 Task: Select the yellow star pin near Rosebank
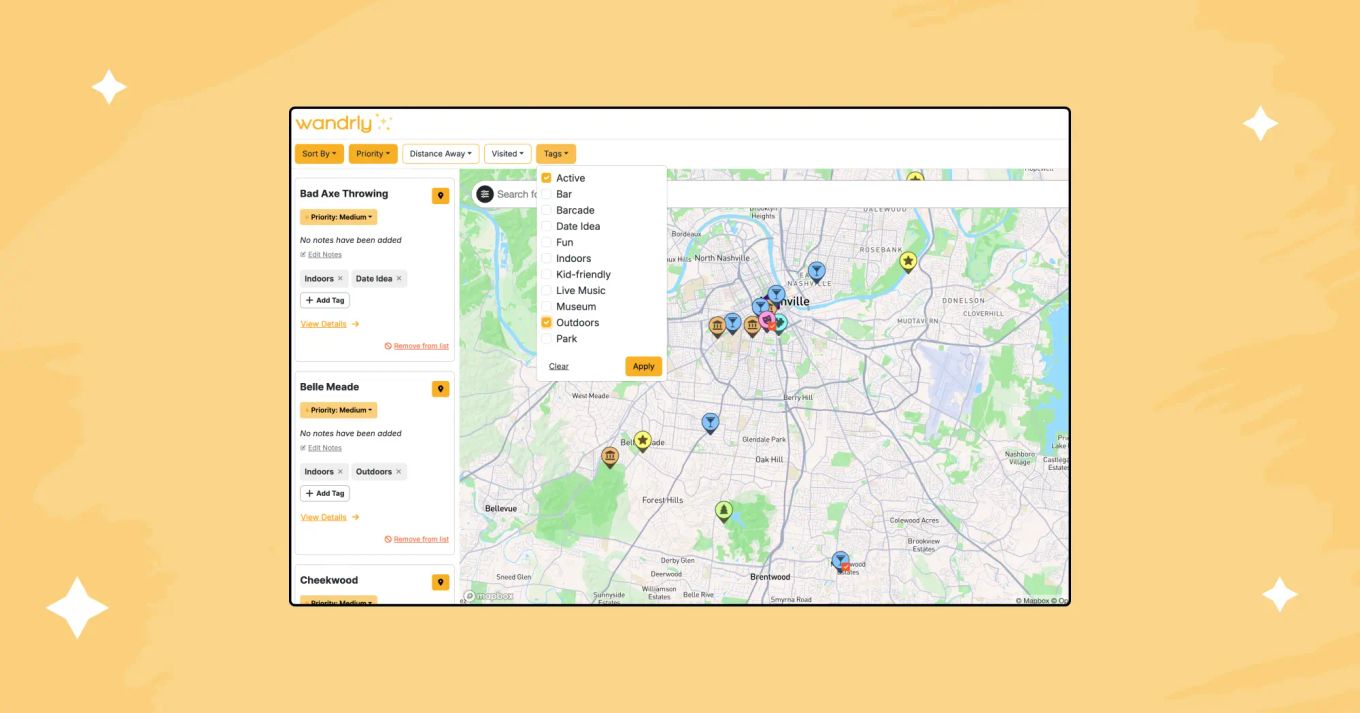pyautogui.click(x=908, y=261)
